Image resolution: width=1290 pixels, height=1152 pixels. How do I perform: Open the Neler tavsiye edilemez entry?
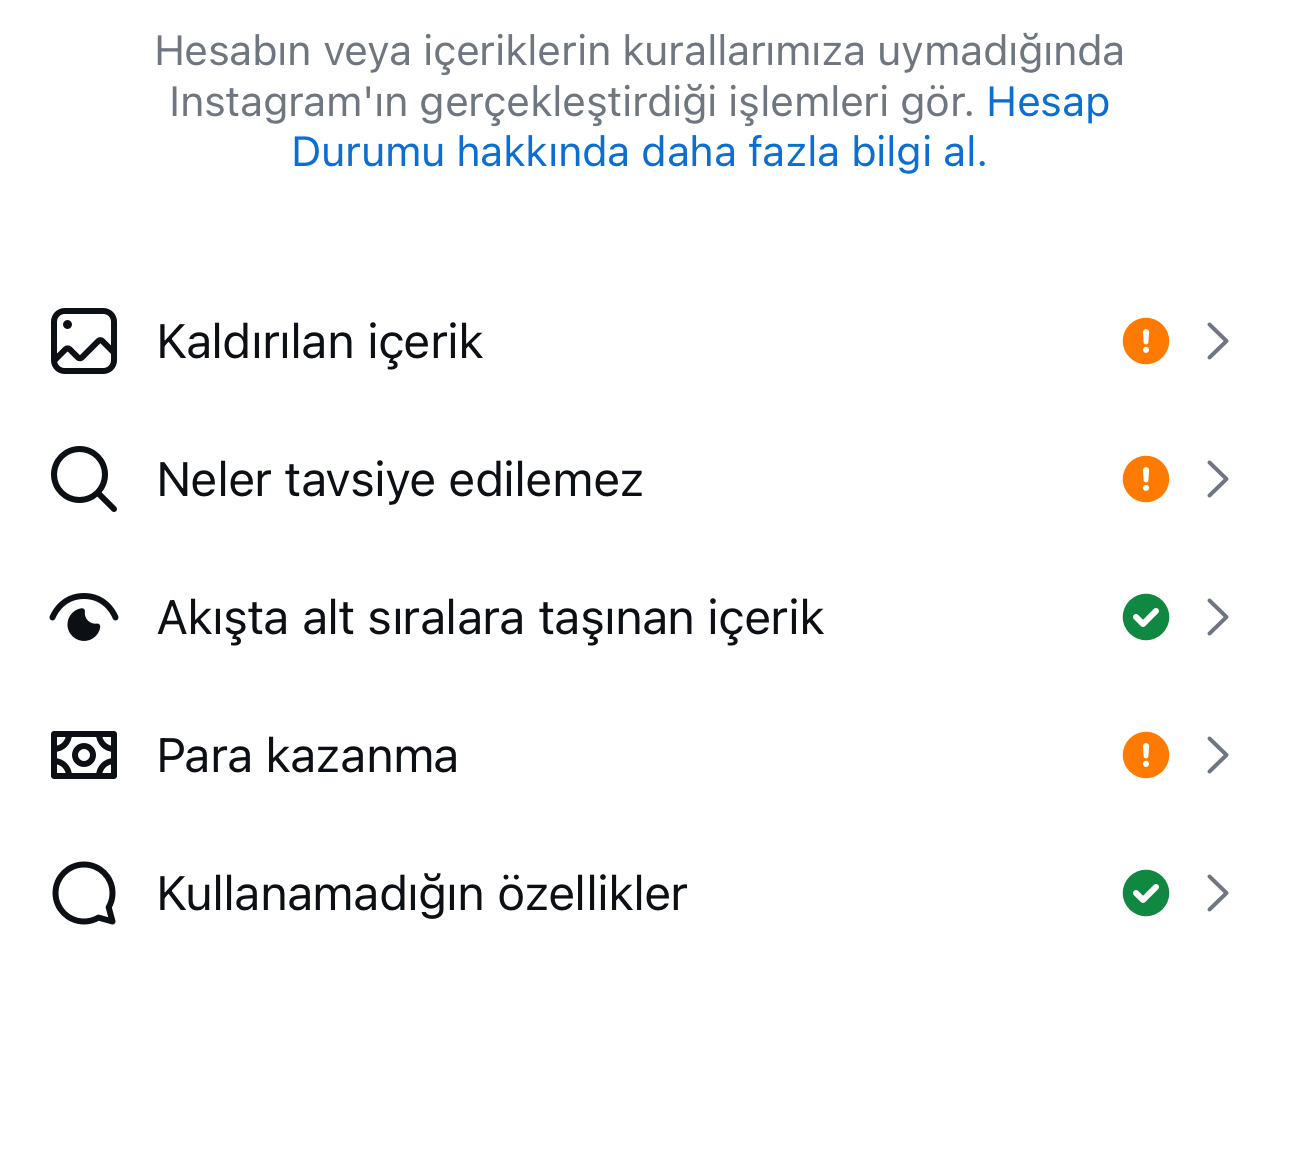coord(645,479)
